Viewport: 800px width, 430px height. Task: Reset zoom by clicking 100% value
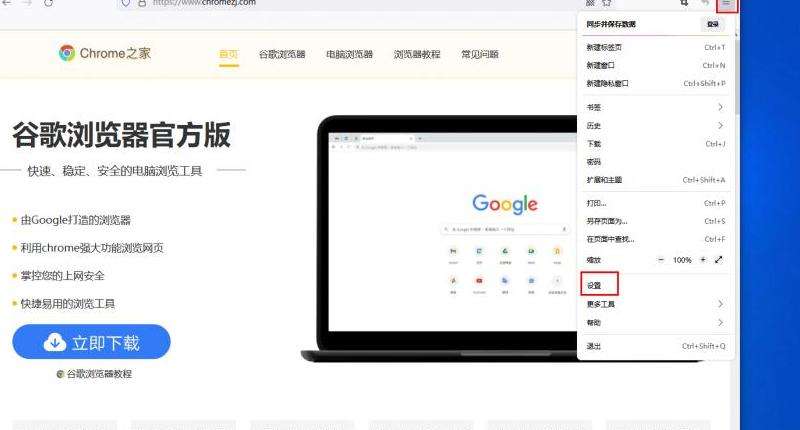(682, 260)
